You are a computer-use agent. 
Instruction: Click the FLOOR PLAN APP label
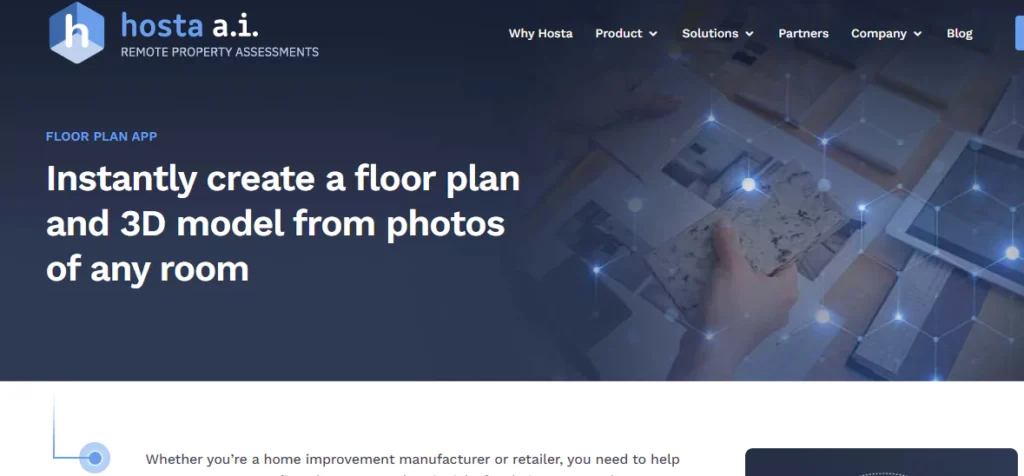pyautogui.click(x=101, y=136)
